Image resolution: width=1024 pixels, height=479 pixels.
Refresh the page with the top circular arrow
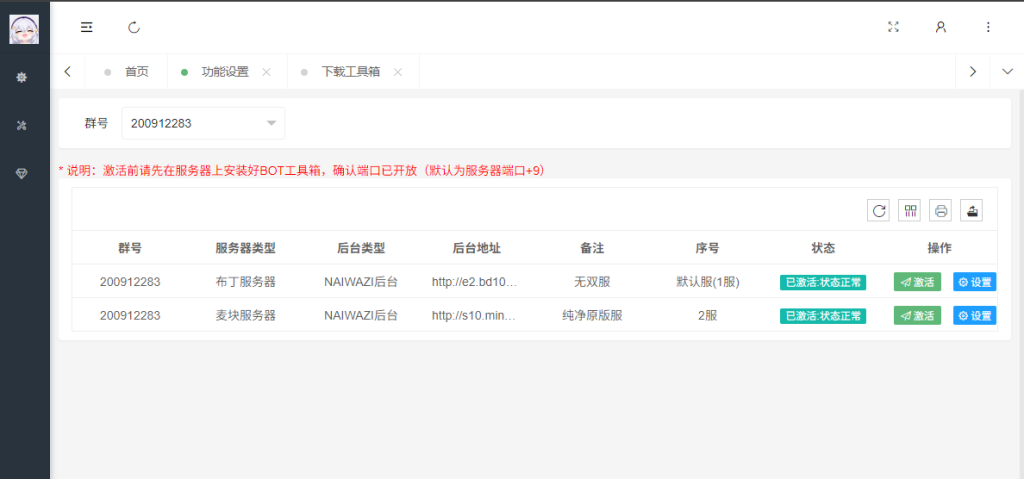point(134,27)
